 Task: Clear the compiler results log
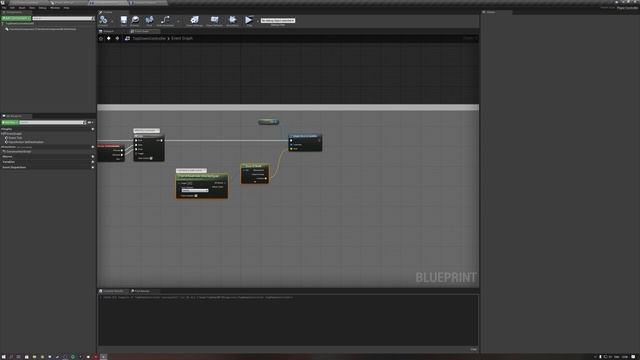coord(473,349)
